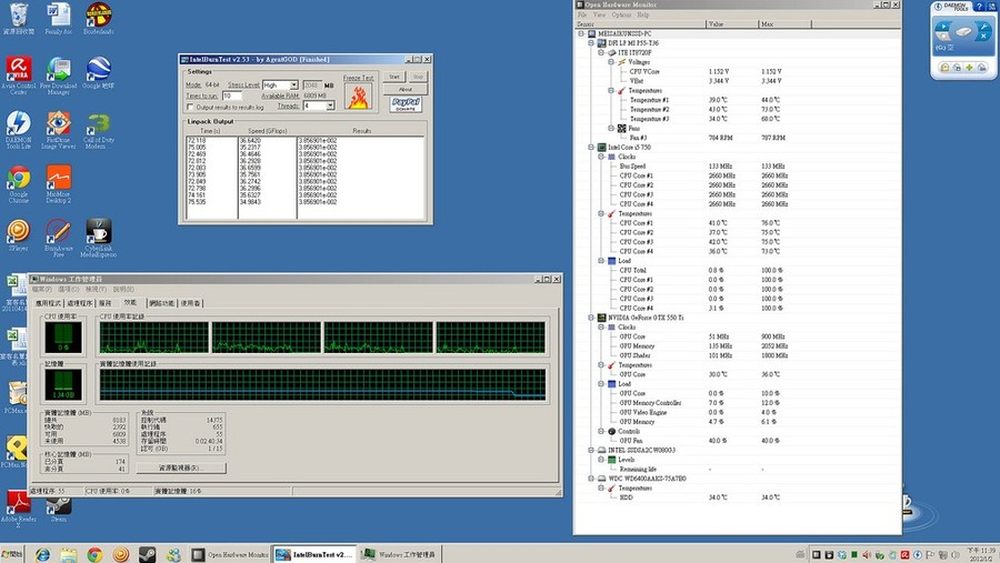Collapse the INTEL SSDSA2CW080G3 node
1000x563 pixels.
(x=591, y=450)
